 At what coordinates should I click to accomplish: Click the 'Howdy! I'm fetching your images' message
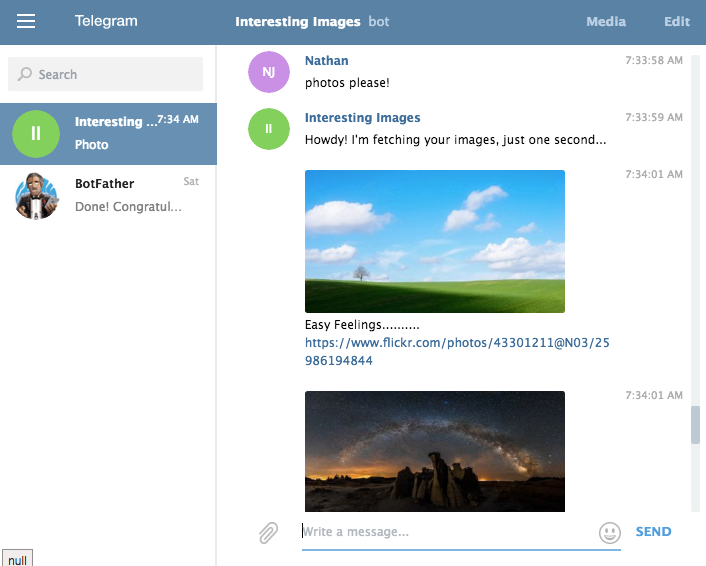[x=455, y=140]
